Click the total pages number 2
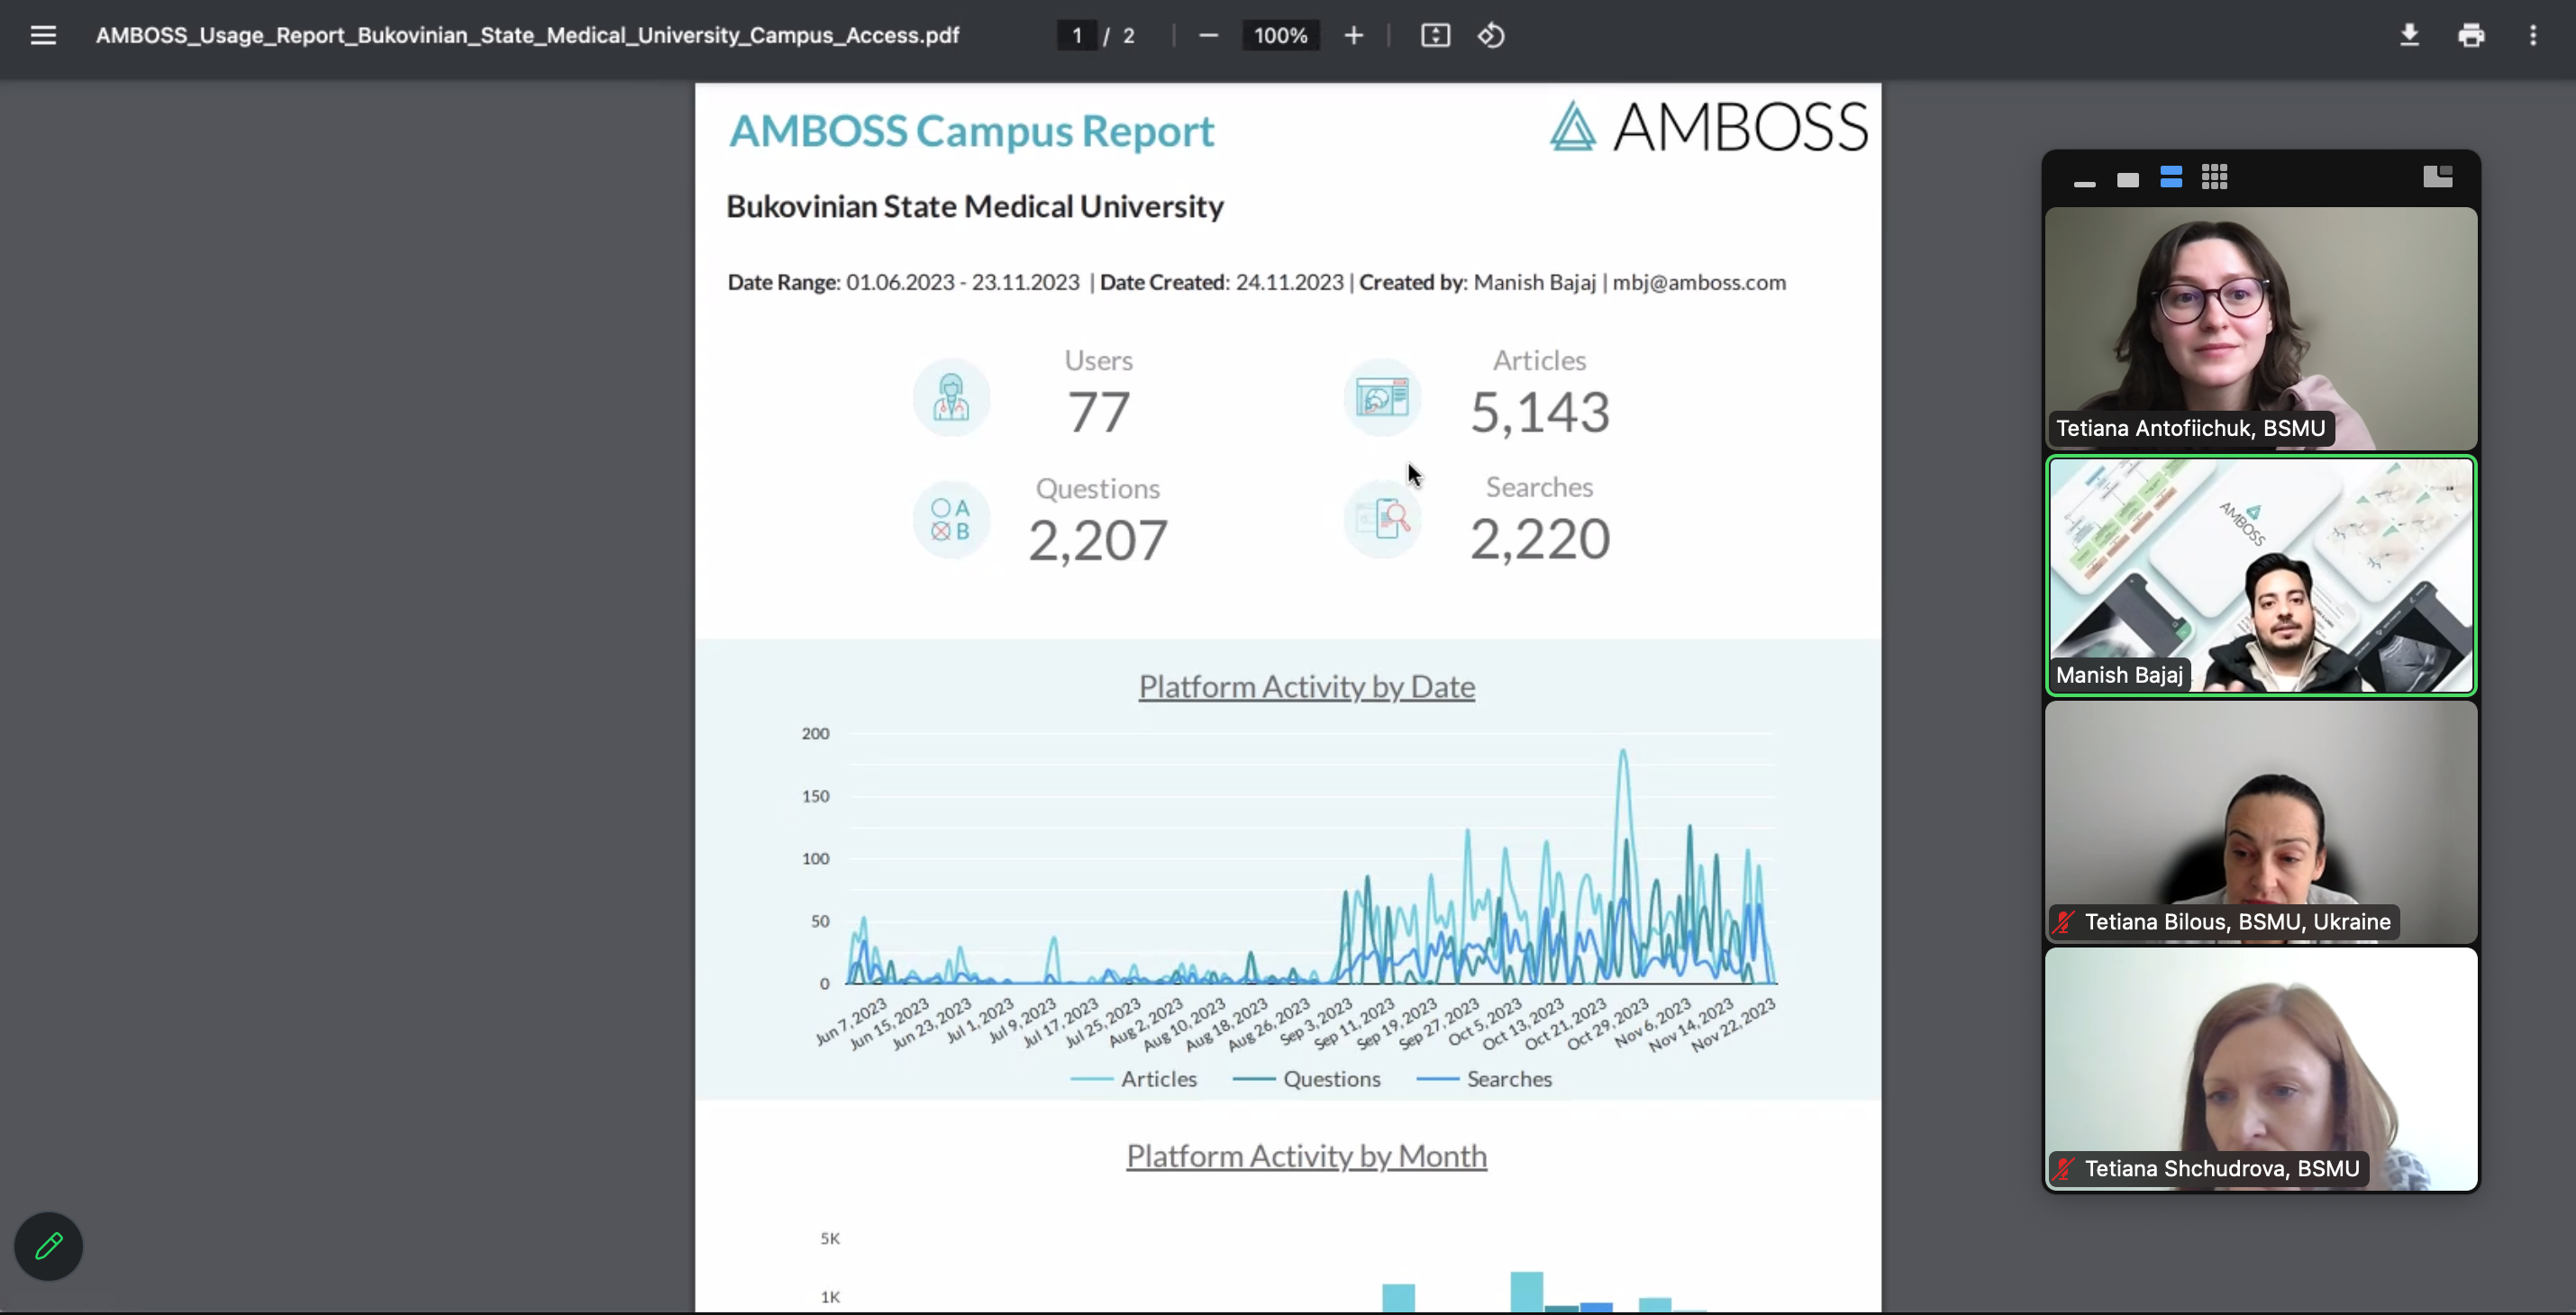Image resolution: width=2576 pixels, height=1315 pixels. pyautogui.click(x=1129, y=36)
